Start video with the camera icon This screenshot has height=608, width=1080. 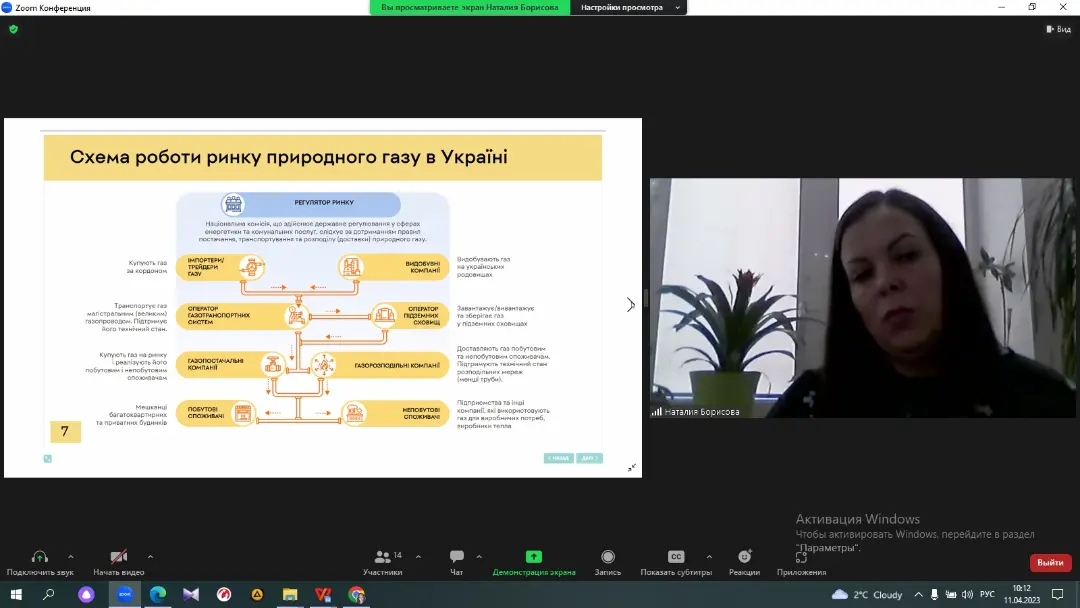coord(118,557)
